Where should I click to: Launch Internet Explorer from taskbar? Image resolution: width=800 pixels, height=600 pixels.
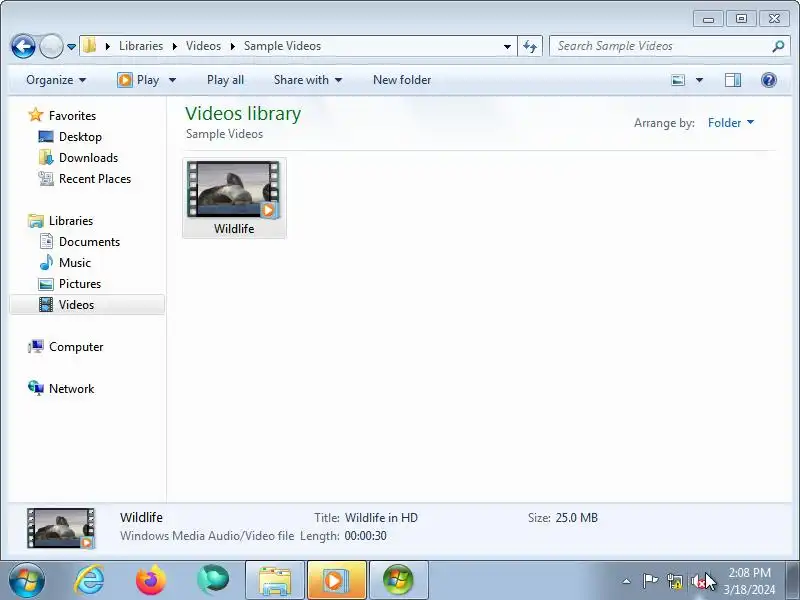tap(89, 580)
